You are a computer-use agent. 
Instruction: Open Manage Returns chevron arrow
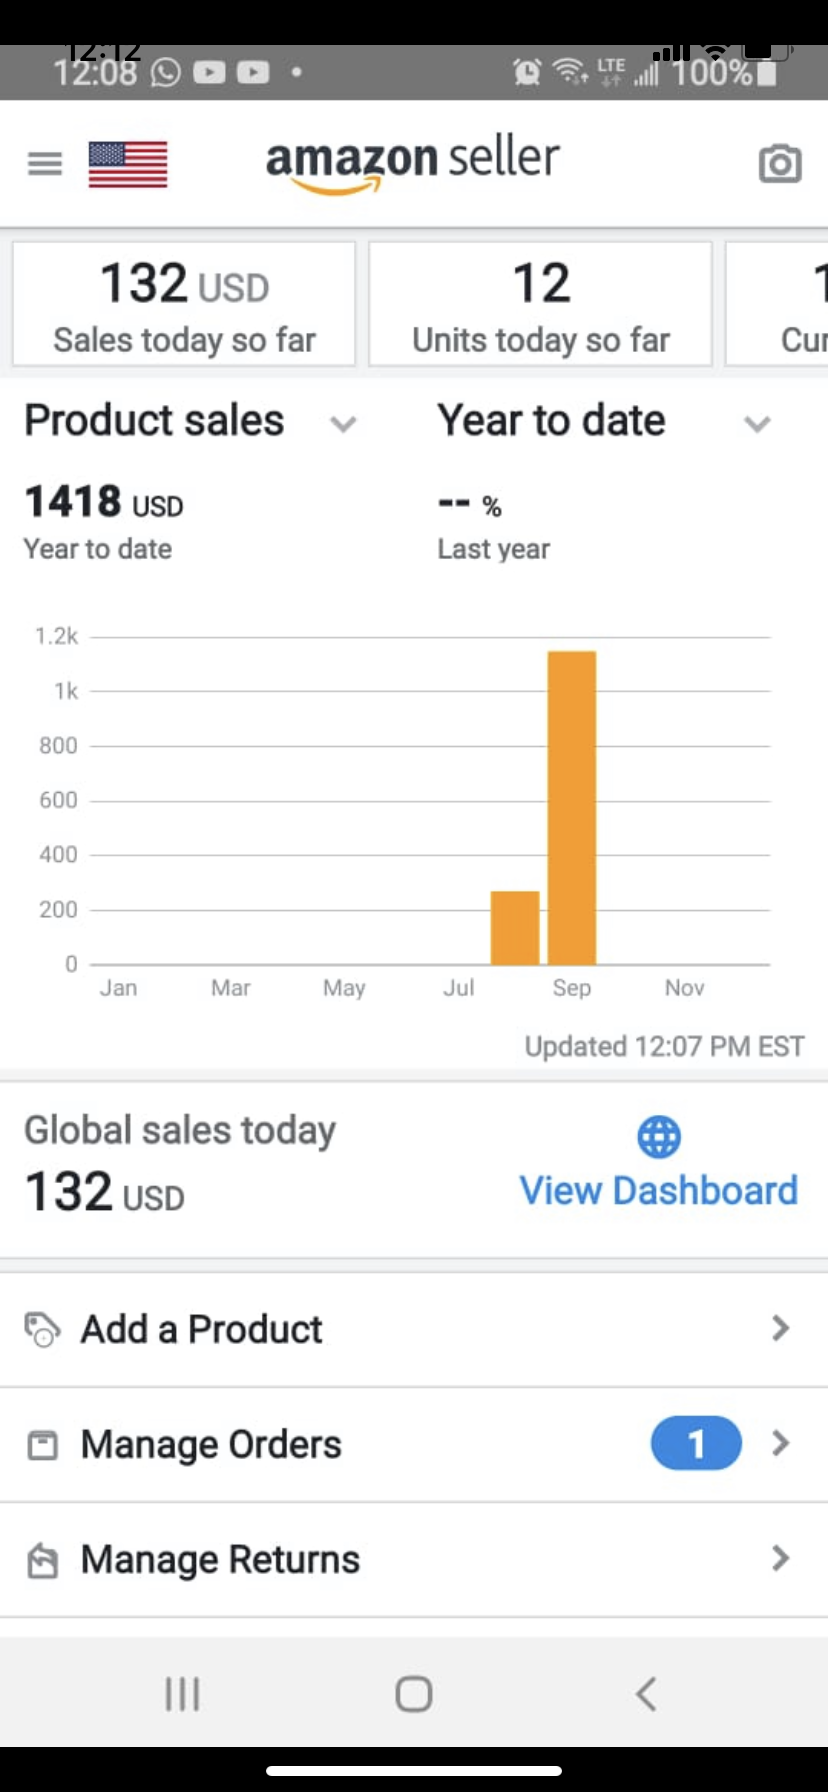(781, 1558)
